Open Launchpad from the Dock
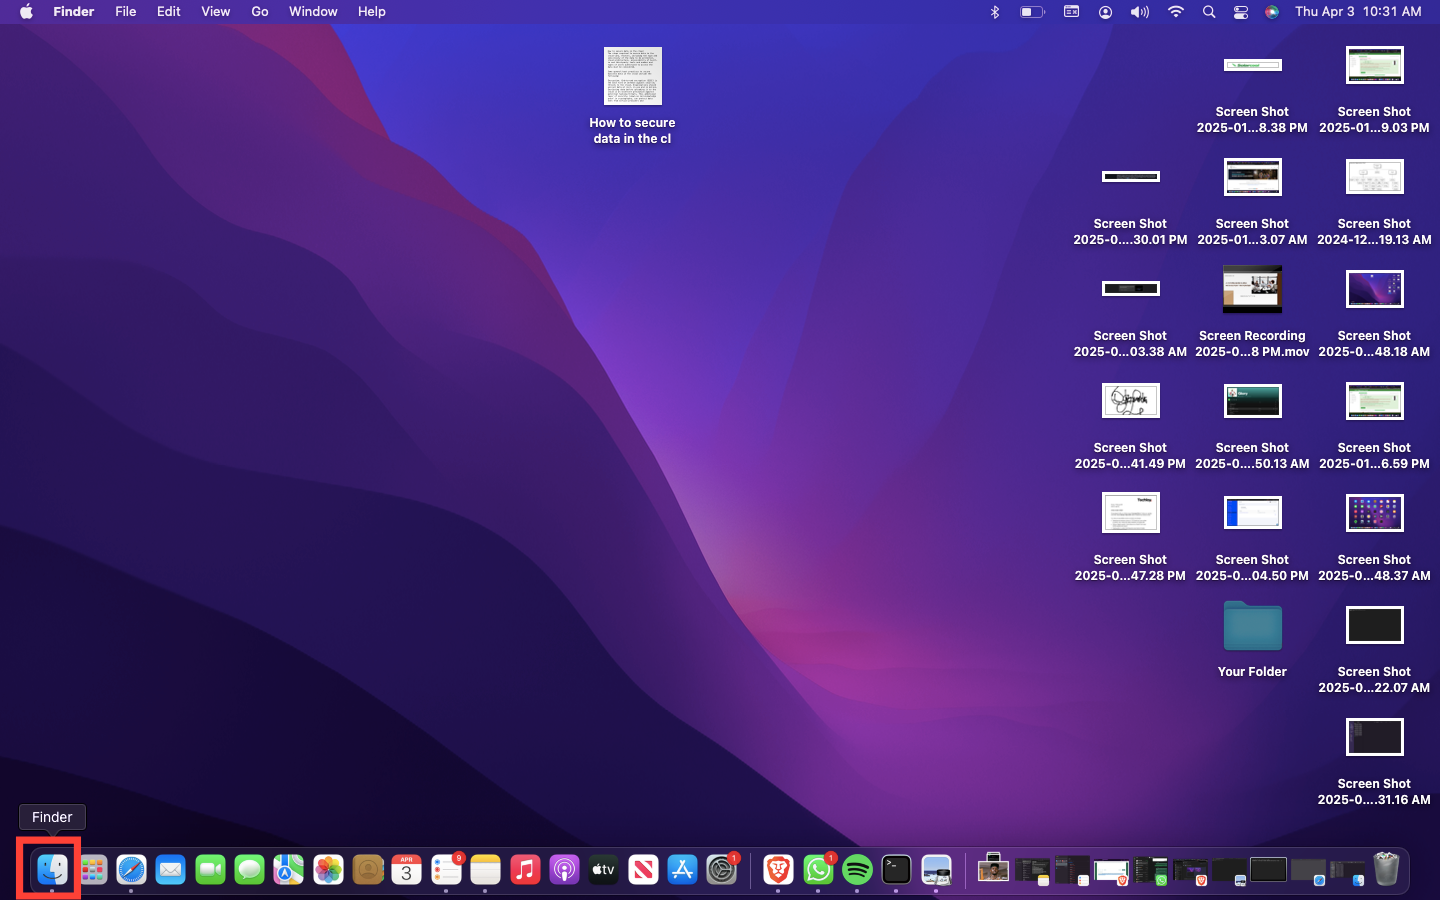 pos(93,870)
